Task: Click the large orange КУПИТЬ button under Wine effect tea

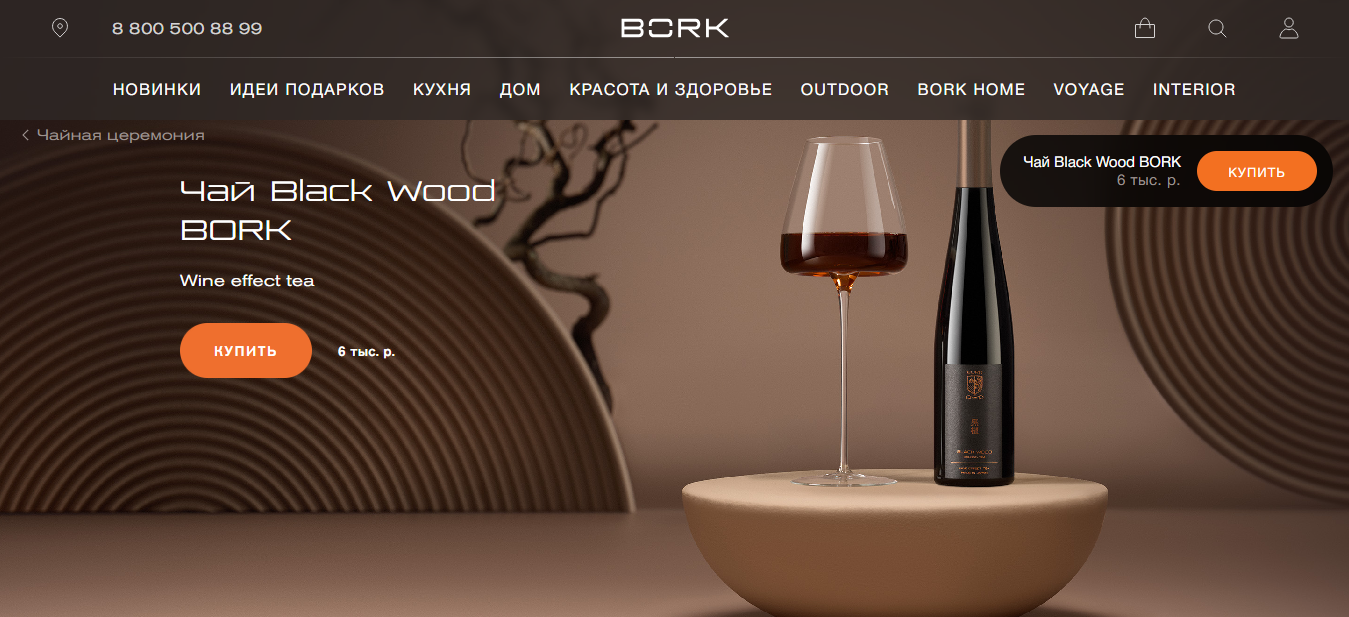Action: pyautogui.click(x=246, y=351)
